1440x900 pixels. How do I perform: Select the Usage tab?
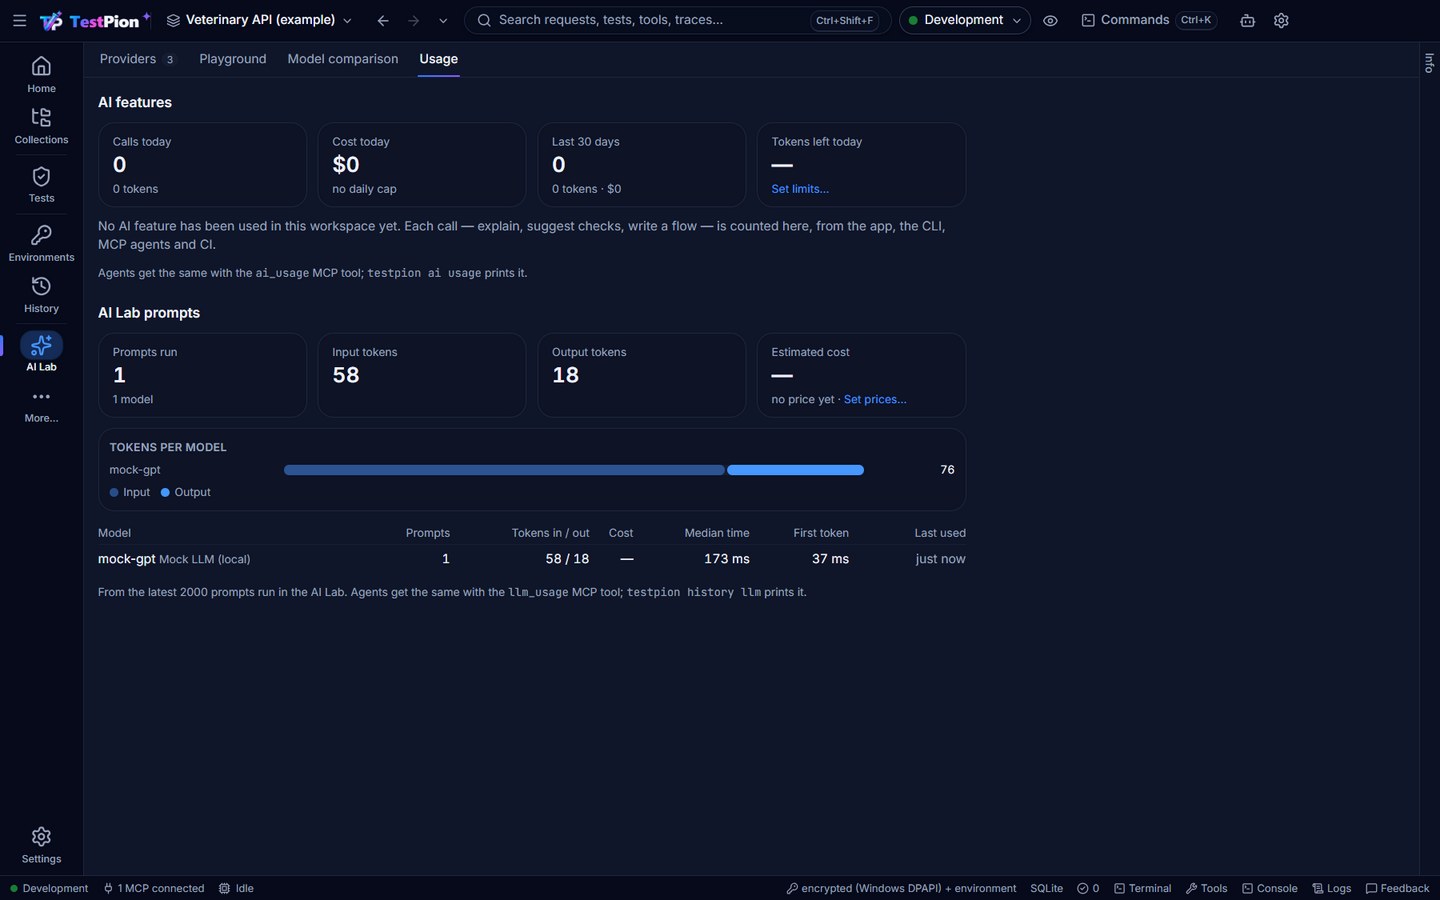point(438,59)
